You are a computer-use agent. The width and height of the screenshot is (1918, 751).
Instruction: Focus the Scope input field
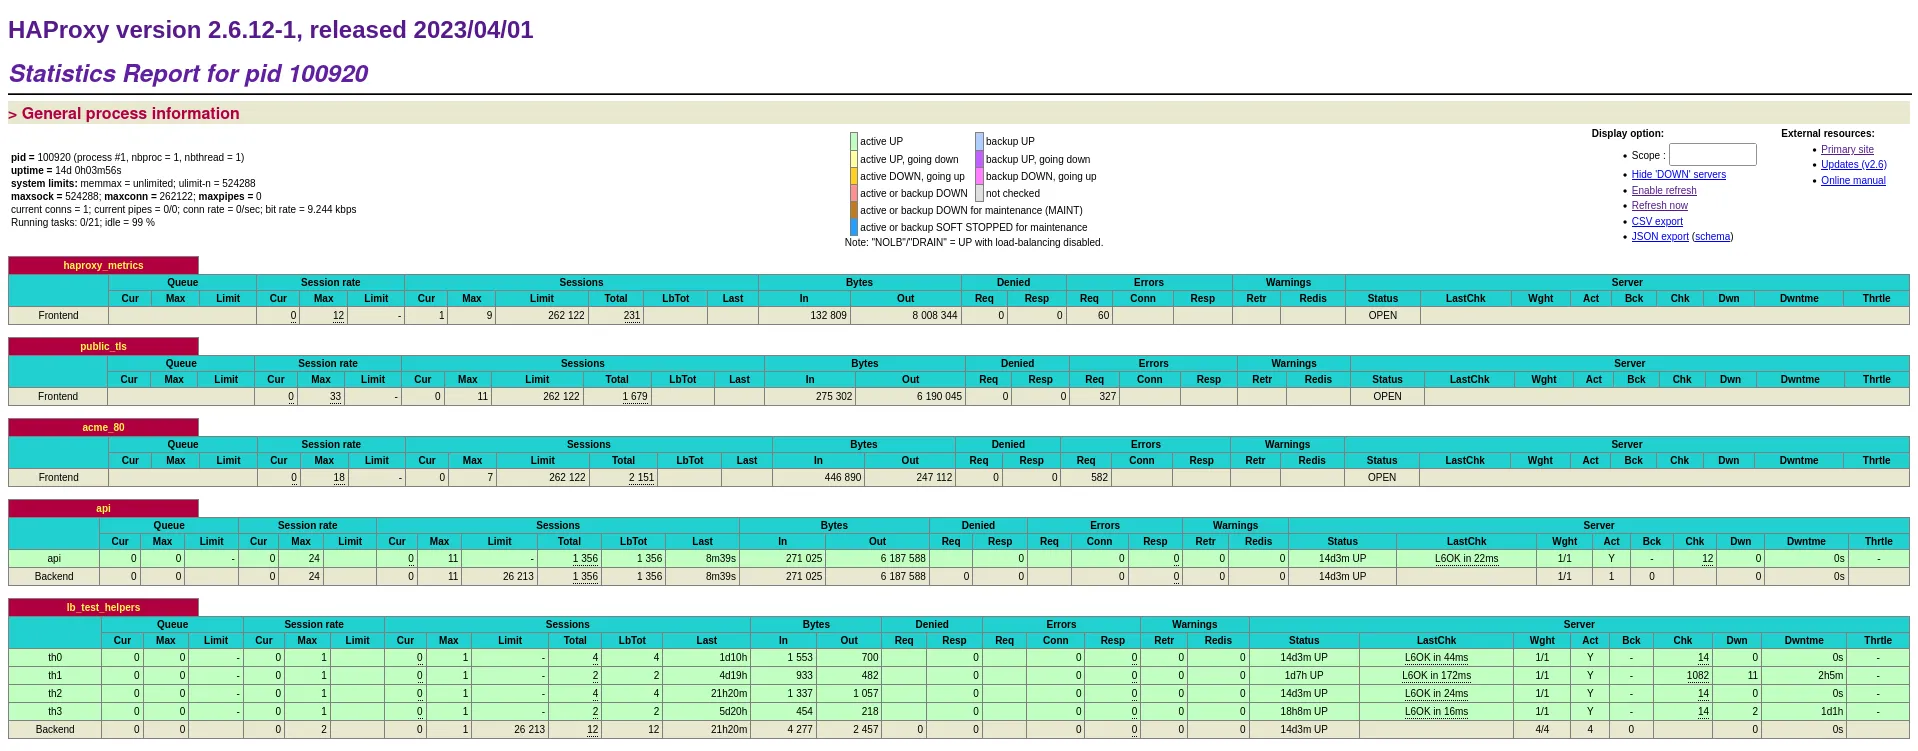(x=1712, y=154)
